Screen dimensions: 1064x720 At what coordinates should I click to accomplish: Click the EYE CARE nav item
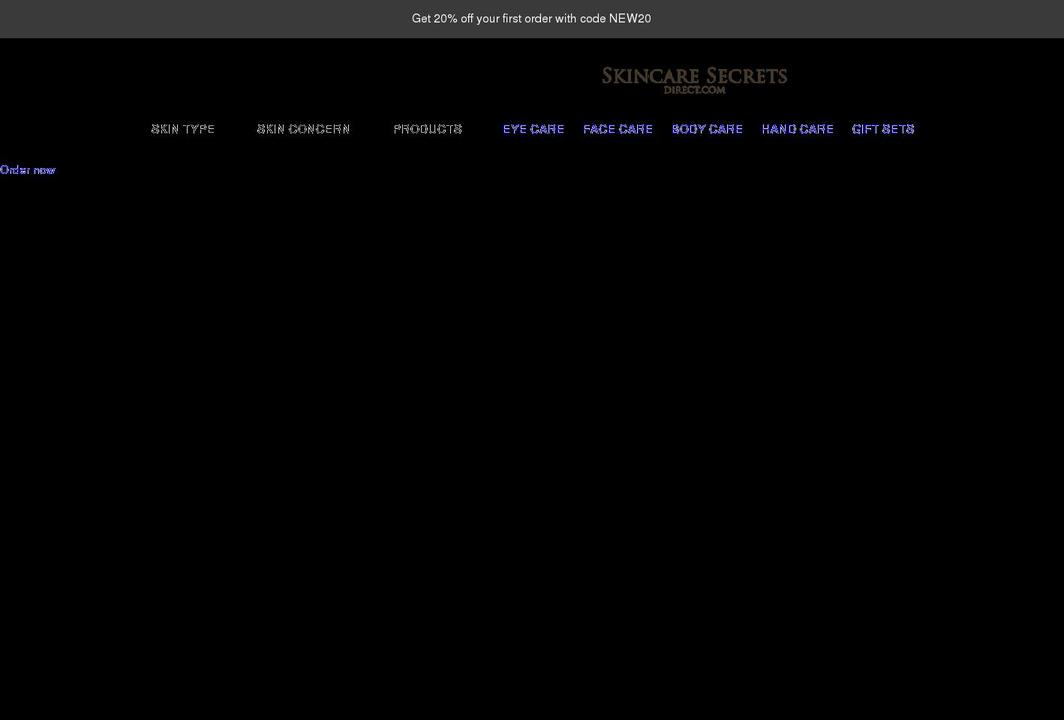(533, 128)
